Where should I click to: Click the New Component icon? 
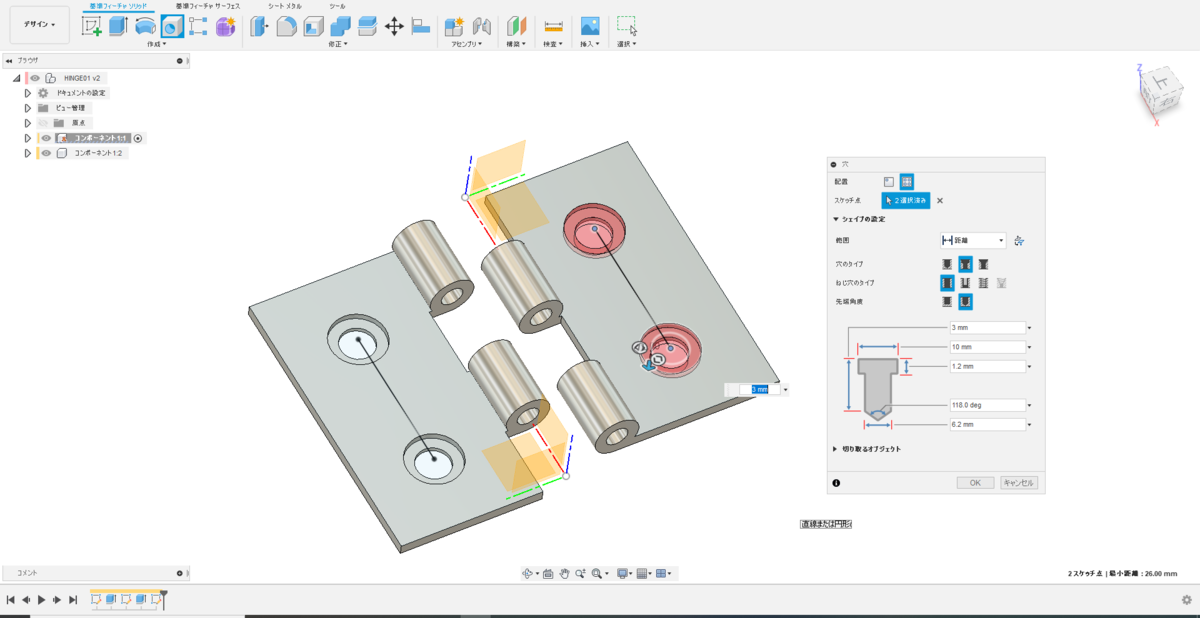point(455,27)
